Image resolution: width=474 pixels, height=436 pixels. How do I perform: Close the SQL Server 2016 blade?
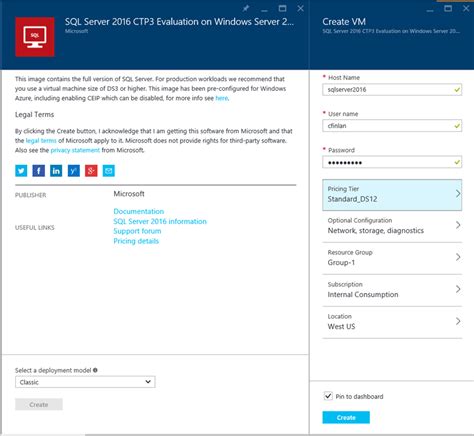(300, 8)
